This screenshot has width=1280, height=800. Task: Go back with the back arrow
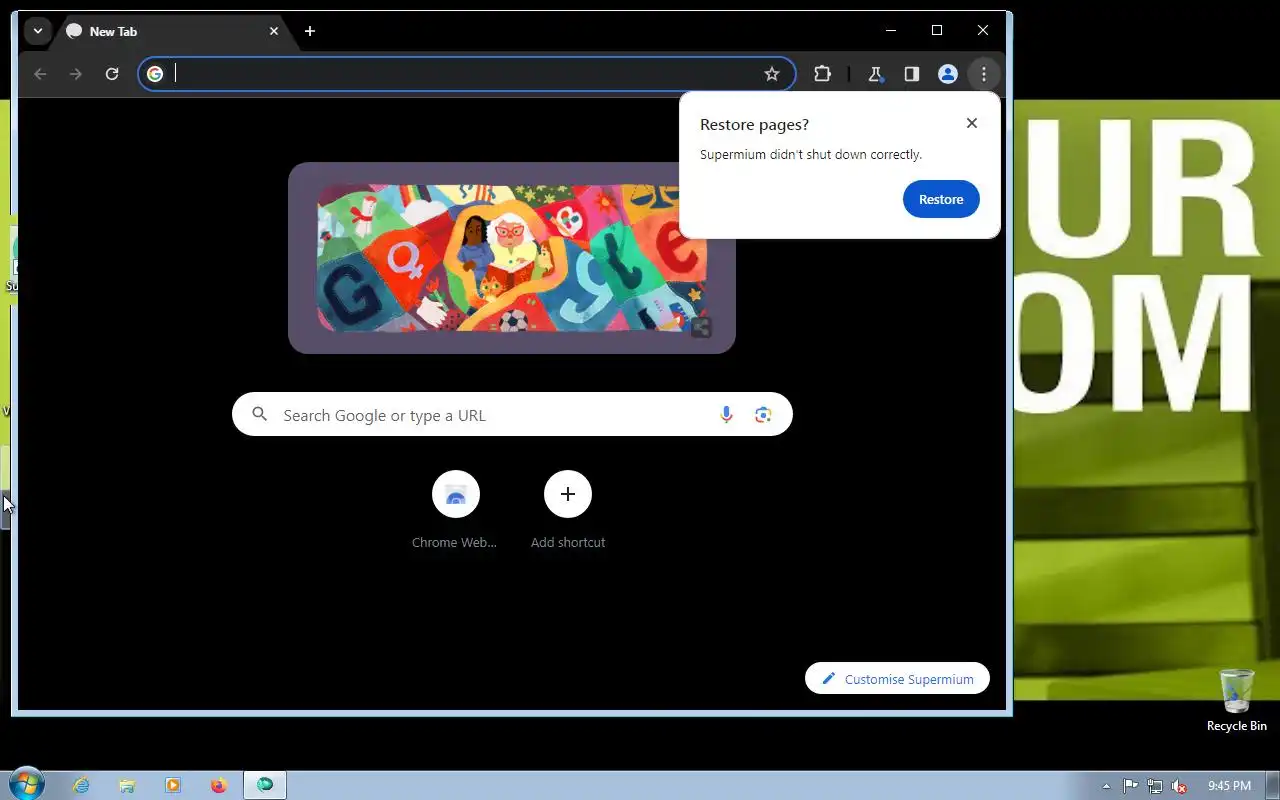coord(40,74)
